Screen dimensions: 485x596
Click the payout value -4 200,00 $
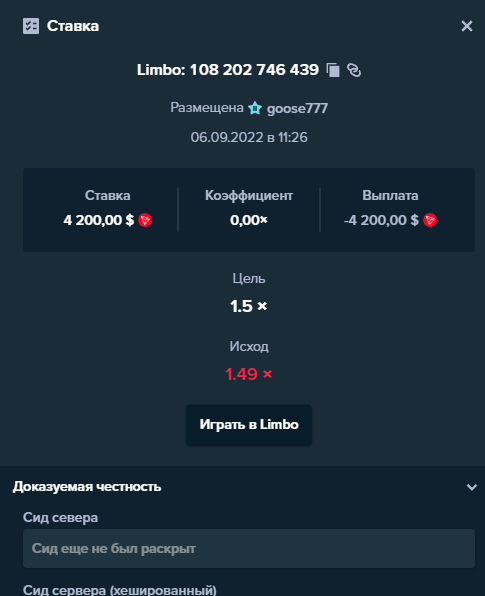(381, 220)
